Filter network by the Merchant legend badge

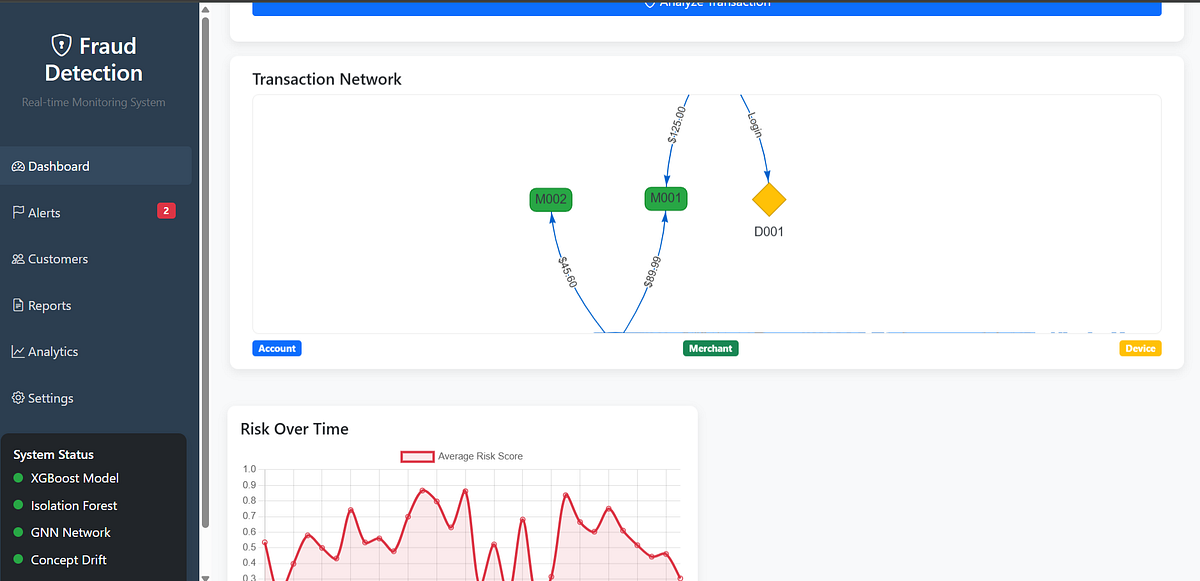coord(711,348)
